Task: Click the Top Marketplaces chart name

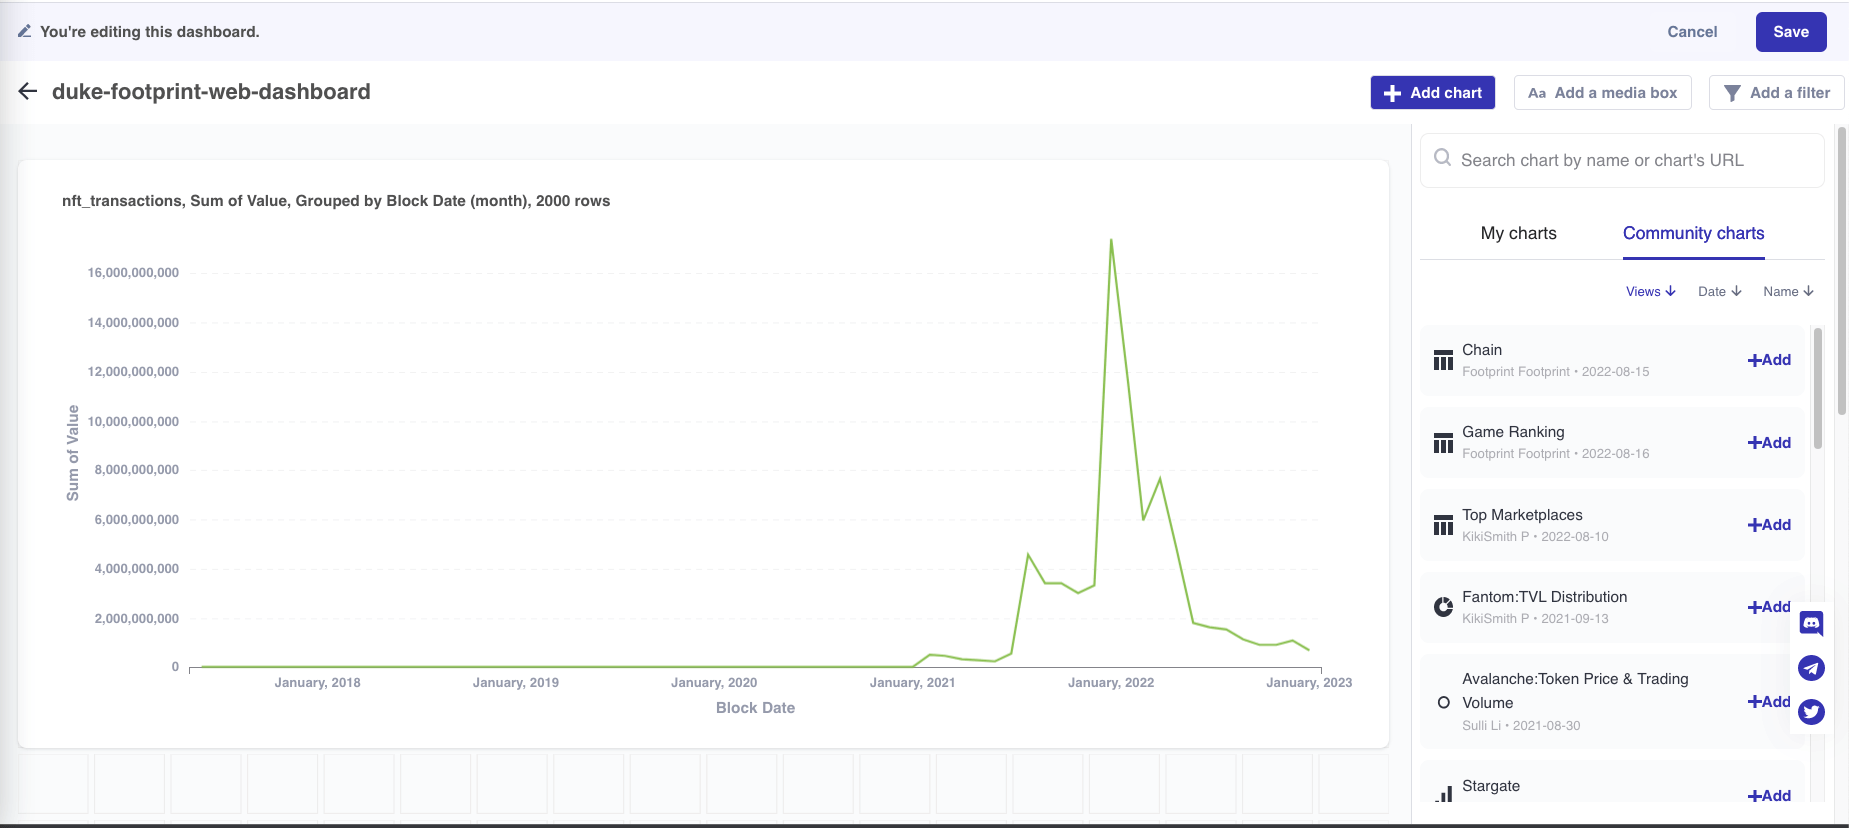Action: pos(1522,515)
